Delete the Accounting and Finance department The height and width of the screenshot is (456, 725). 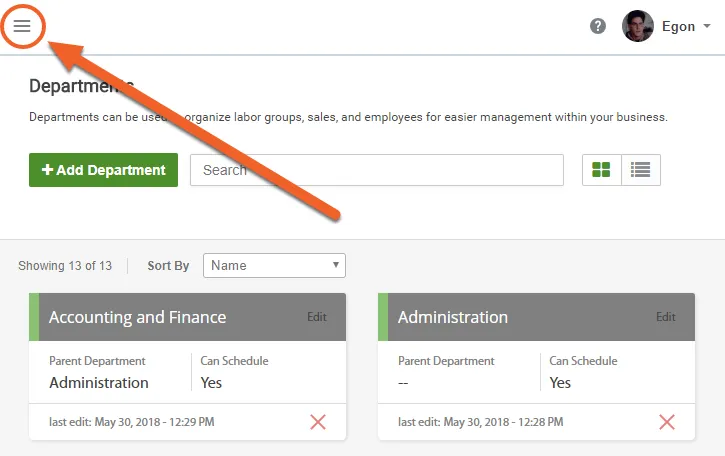318,422
